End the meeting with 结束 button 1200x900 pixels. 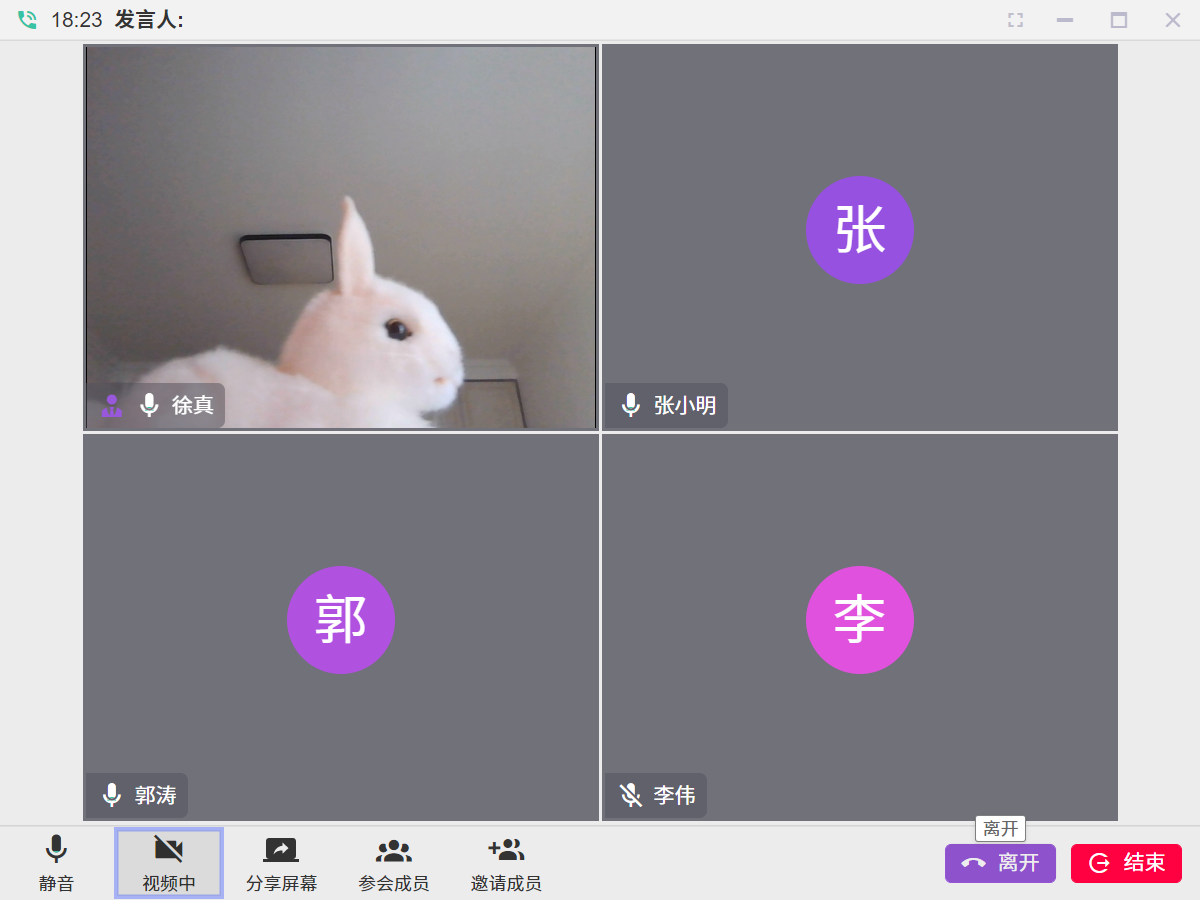pos(1126,863)
